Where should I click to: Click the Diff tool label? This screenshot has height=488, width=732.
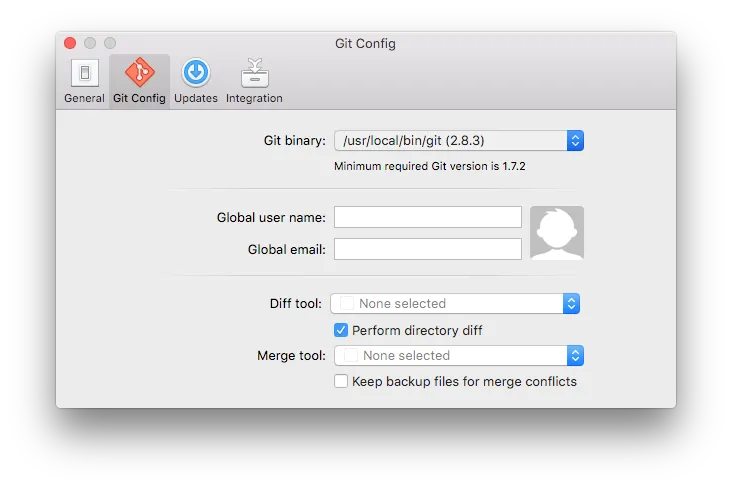point(296,304)
